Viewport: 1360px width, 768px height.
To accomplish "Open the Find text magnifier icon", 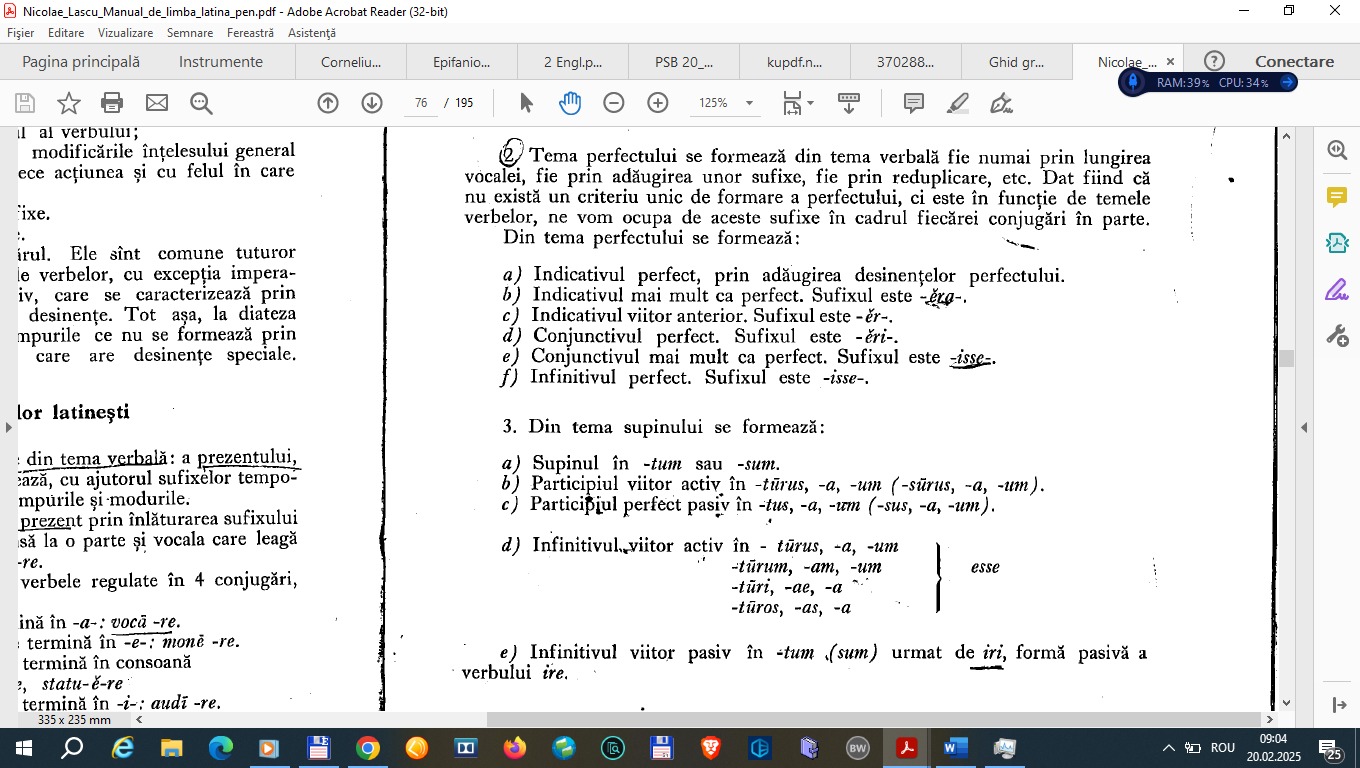I will coord(201,103).
